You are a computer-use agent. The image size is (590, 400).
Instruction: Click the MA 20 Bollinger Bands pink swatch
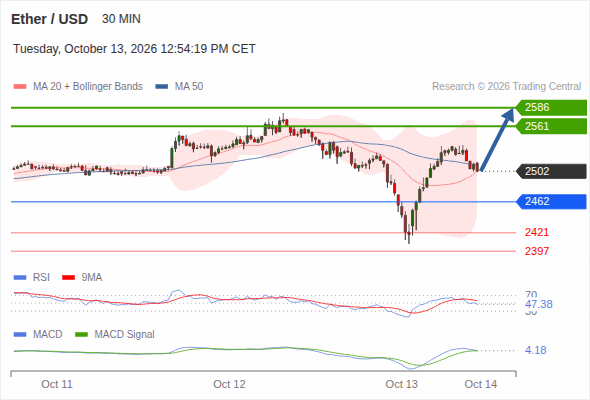click(20, 87)
